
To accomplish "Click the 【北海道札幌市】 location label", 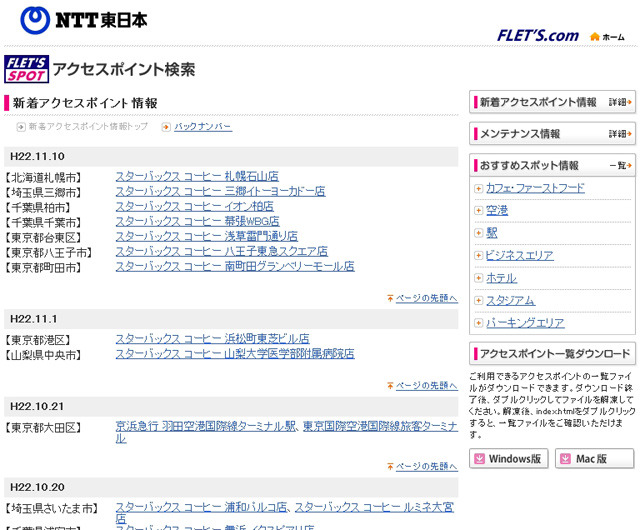I will [x=43, y=178].
